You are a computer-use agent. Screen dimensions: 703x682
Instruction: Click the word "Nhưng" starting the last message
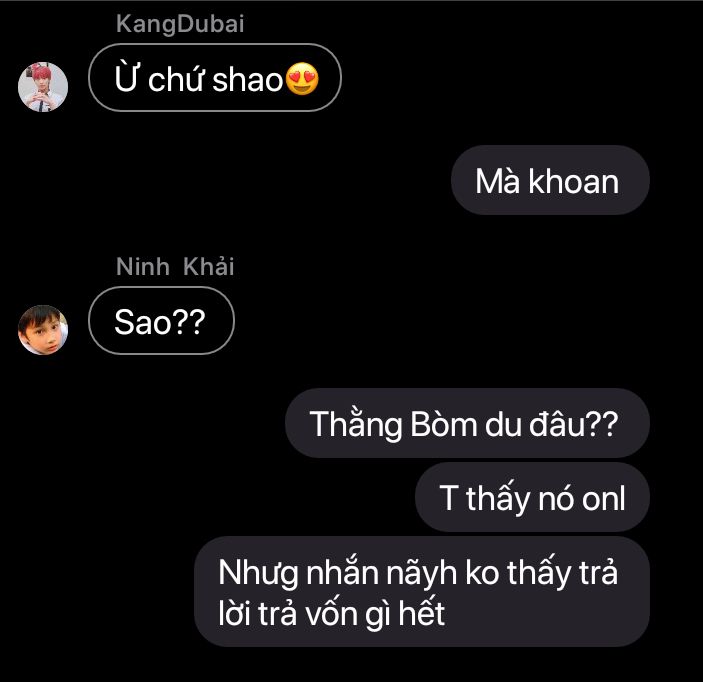click(258, 573)
